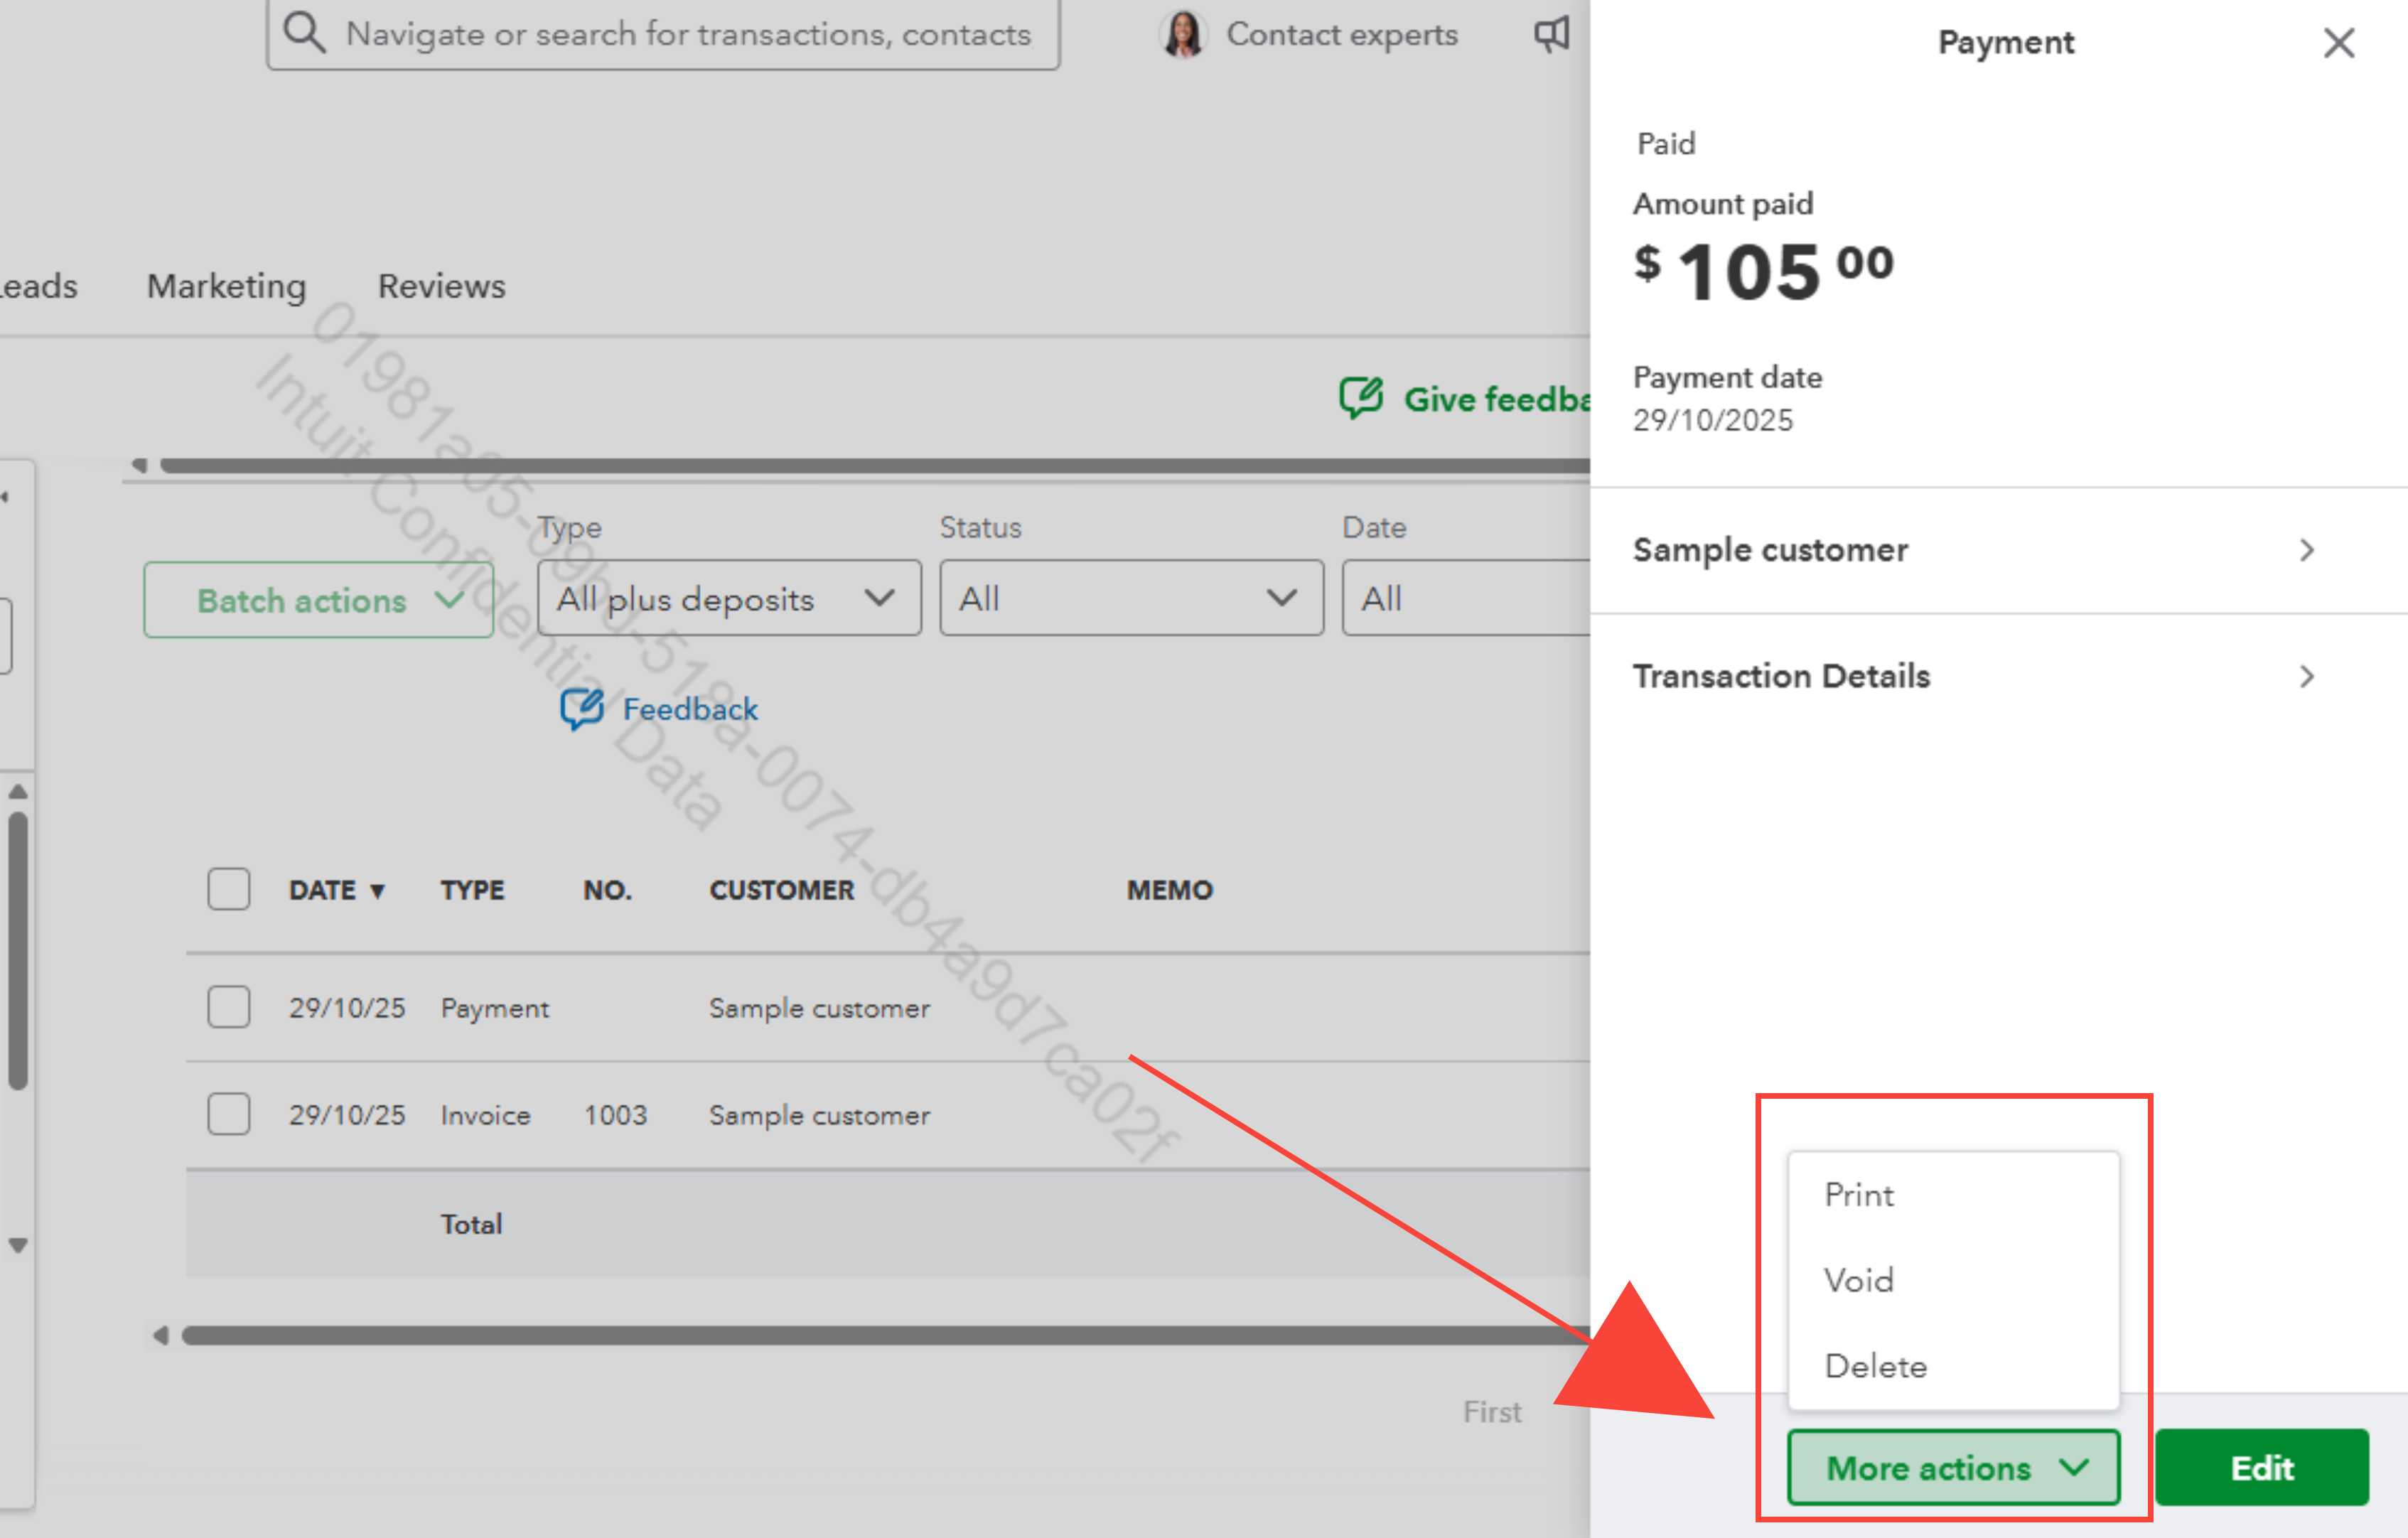Check the Payment row checkbox
Image resolution: width=2408 pixels, height=1538 pixels.
pyautogui.click(x=229, y=1007)
